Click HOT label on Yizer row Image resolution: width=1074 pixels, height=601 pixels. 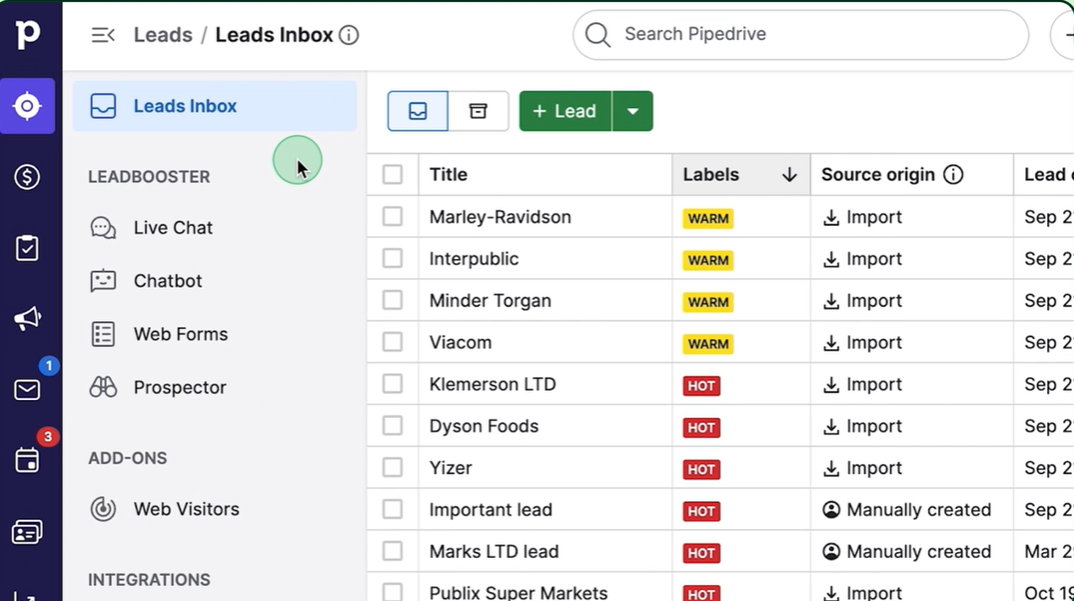[701, 469]
